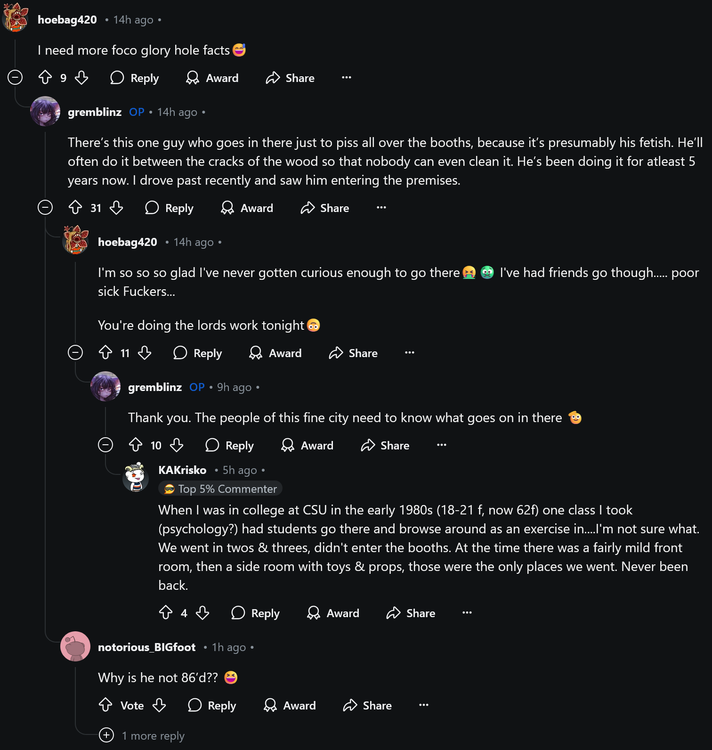Click the Top 5% Commenter badge
This screenshot has width=712, height=750.
tap(220, 489)
